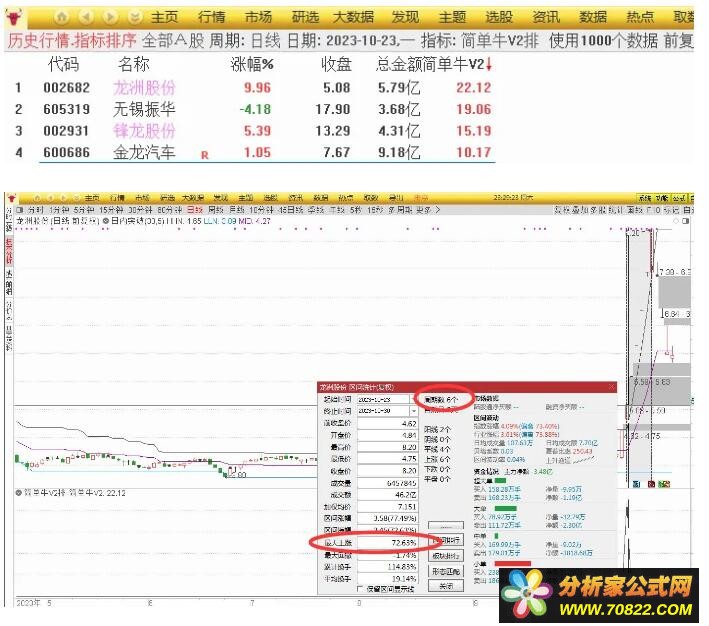The height and width of the screenshot is (626, 709).
Task: Click the 板块排行 button in dialog
Action: (x=446, y=556)
